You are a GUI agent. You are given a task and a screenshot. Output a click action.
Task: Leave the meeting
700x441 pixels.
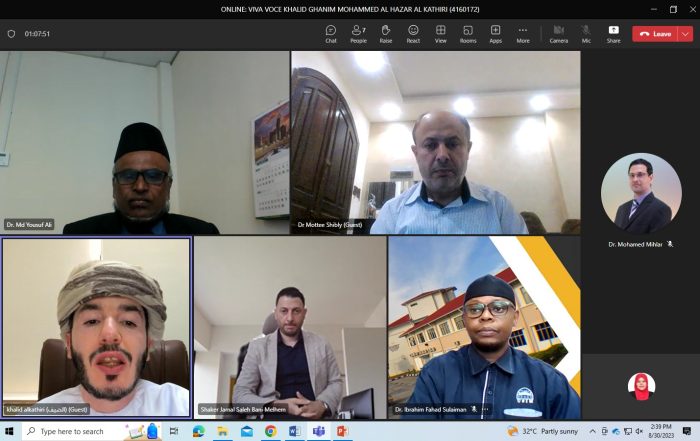click(656, 33)
